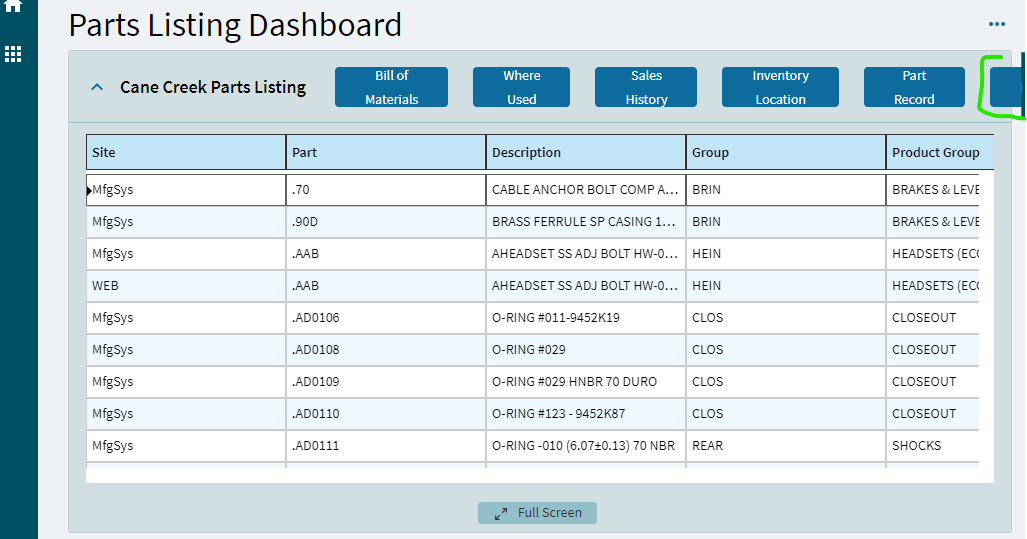This screenshot has width=1027, height=539.
Task: Select WEB site cell
Action: pos(186,286)
